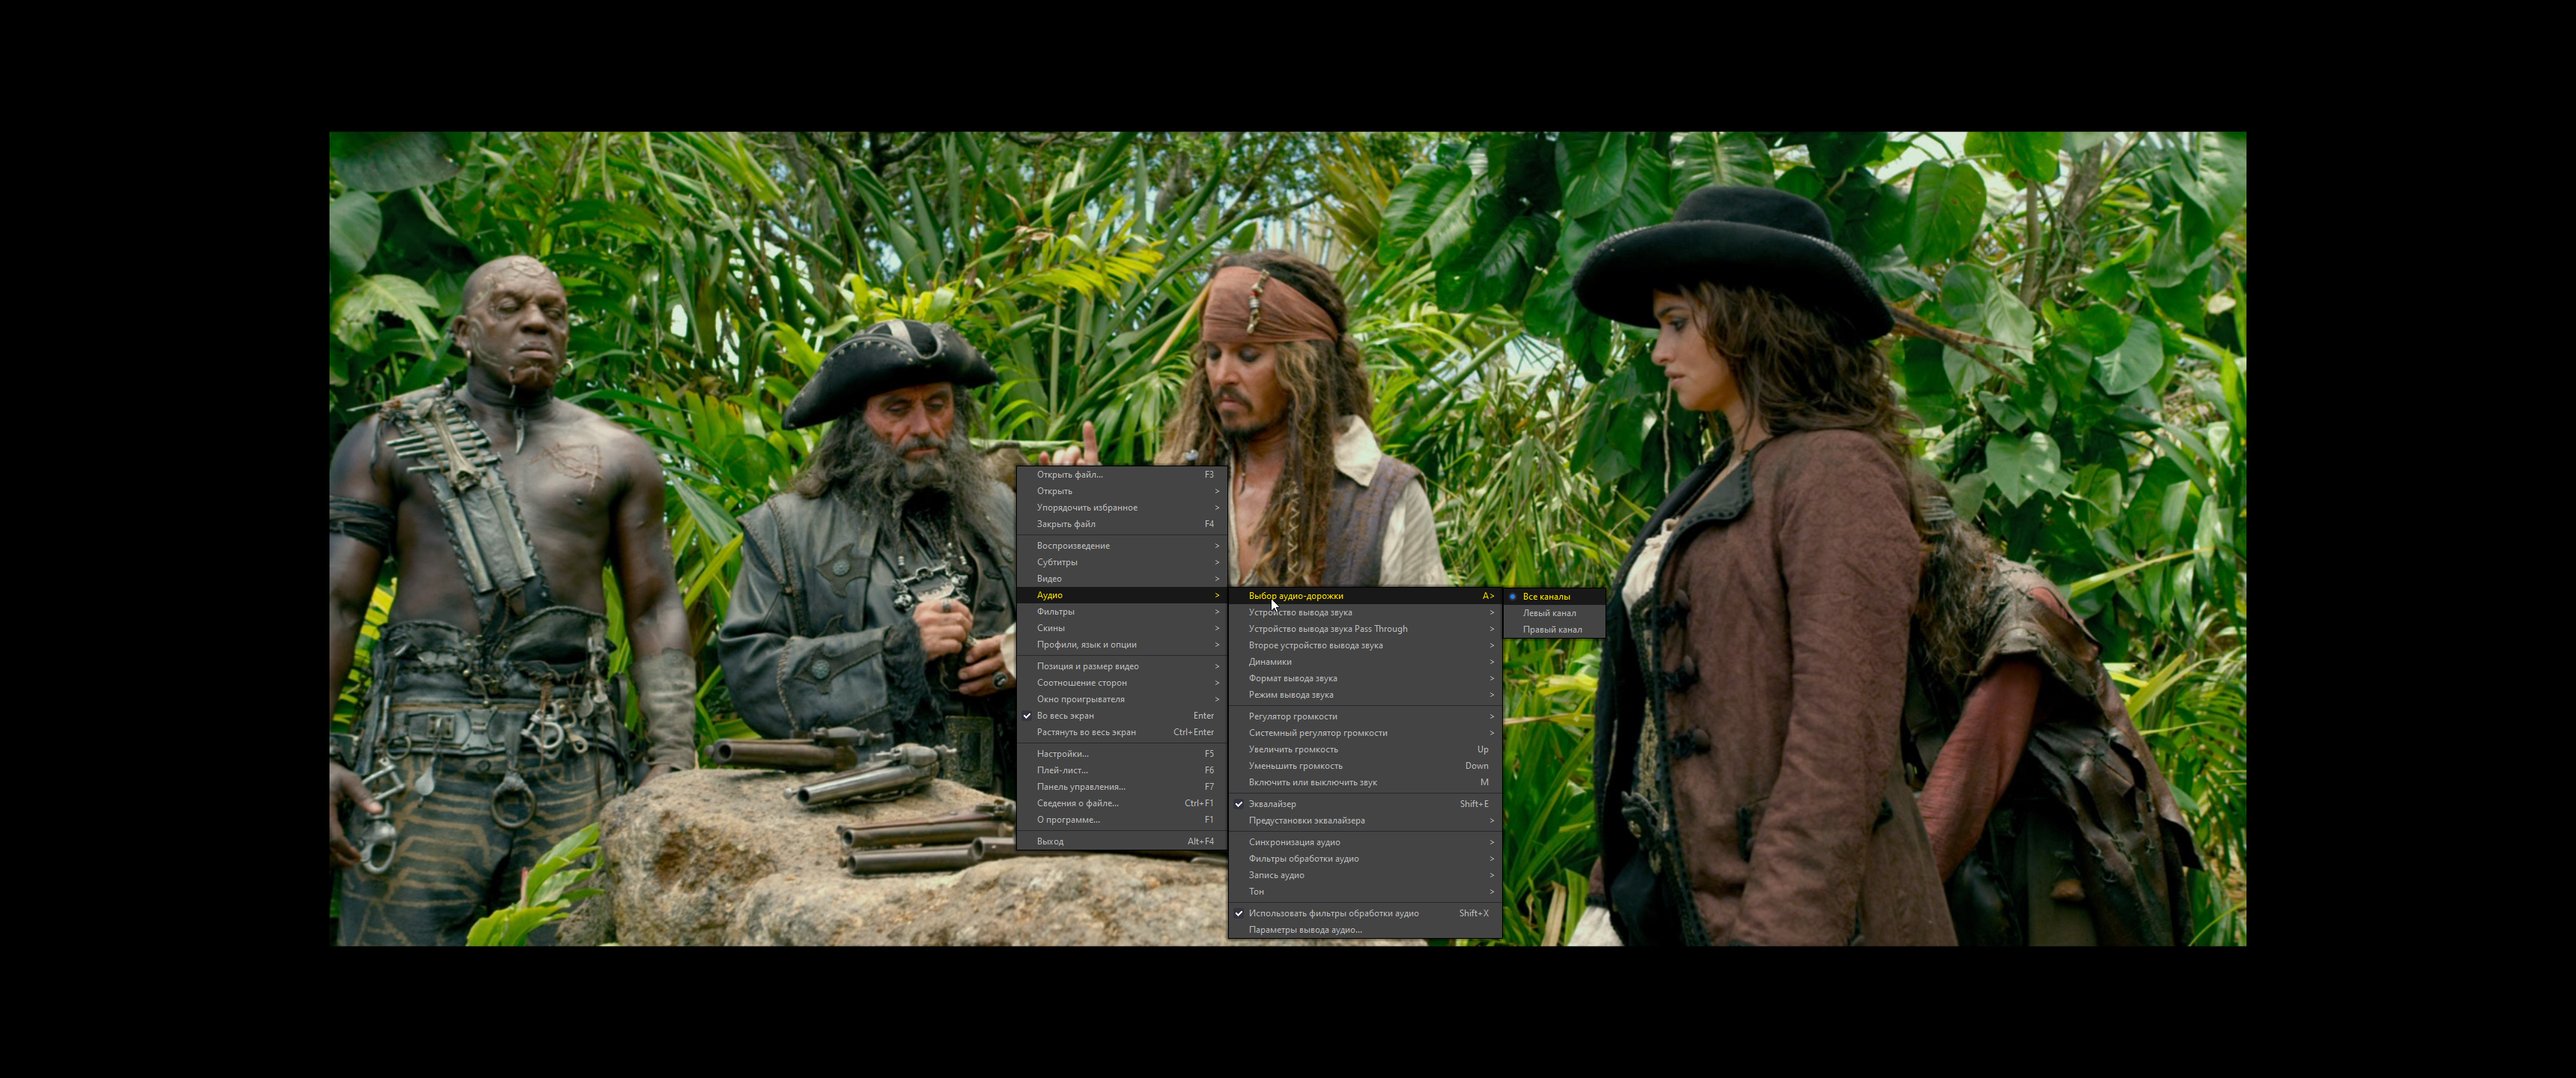Expand the 'Субтитры' submenu

1057,562
